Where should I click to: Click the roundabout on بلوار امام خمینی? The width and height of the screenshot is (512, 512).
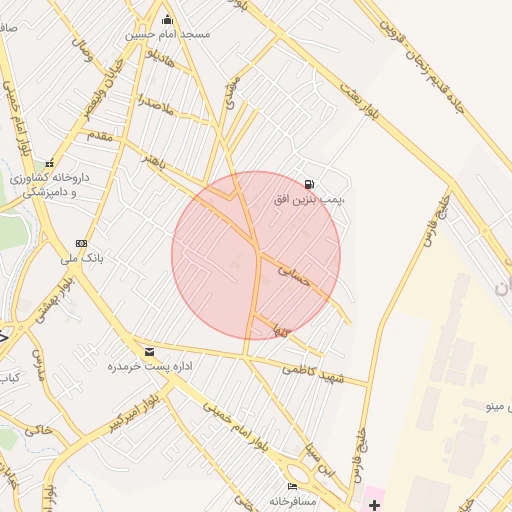point(298,476)
